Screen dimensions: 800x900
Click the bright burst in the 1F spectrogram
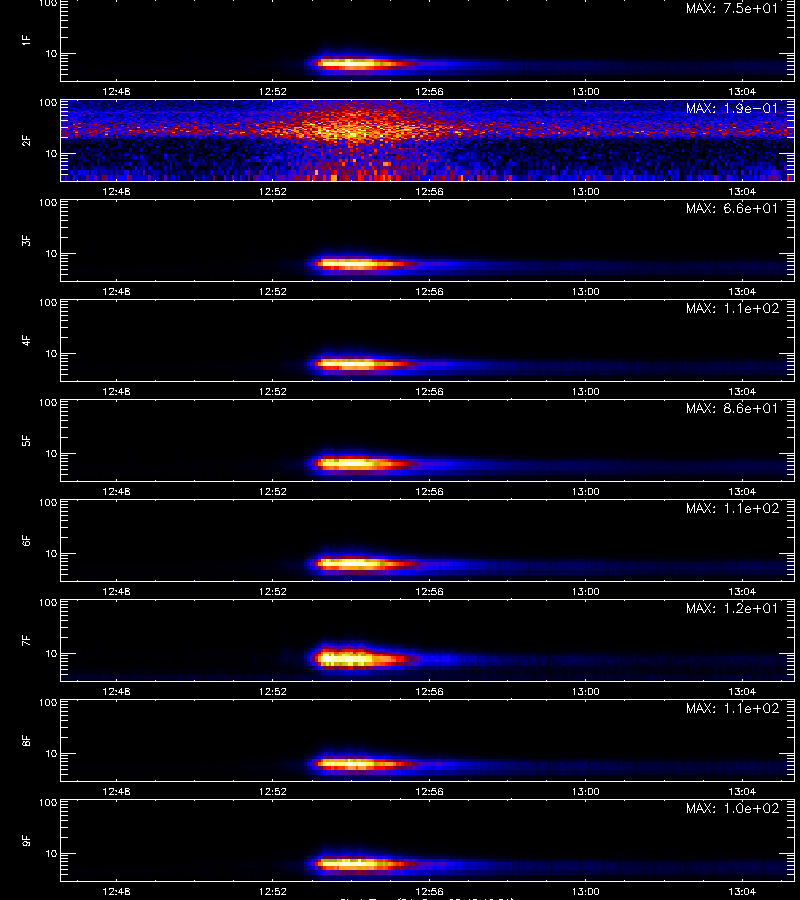coord(359,64)
